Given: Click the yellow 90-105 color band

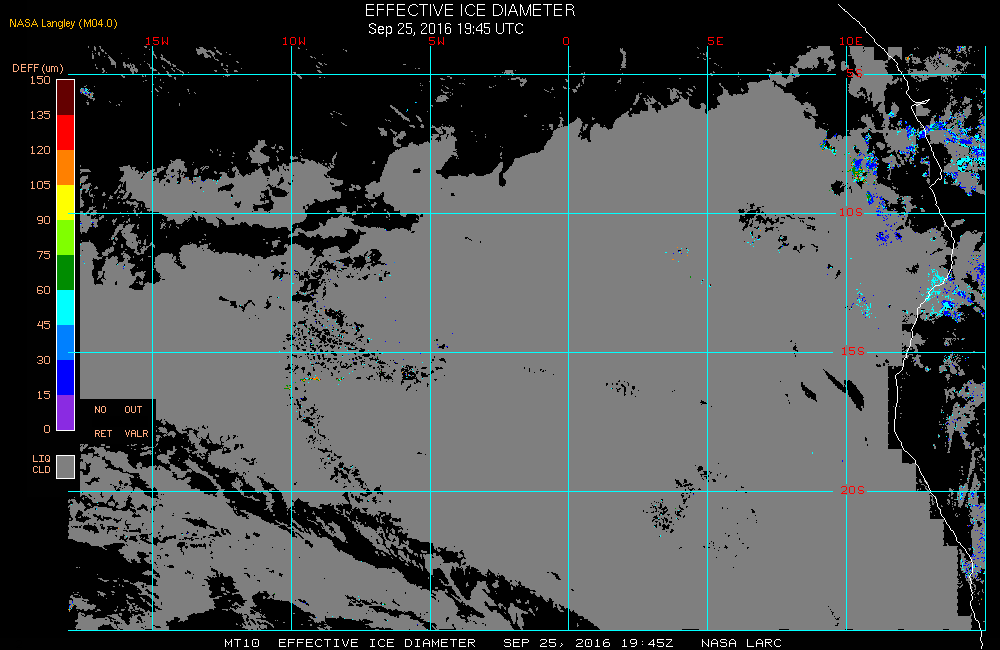Looking at the screenshot, I should point(66,202).
